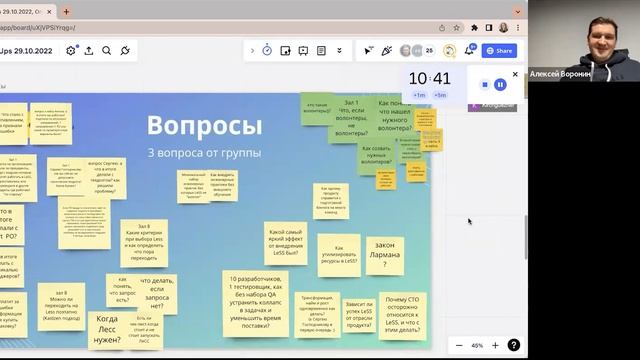The width and height of the screenshot is (640, 360).
Task: Close the timer panel
Action: (x=515, y=74)
